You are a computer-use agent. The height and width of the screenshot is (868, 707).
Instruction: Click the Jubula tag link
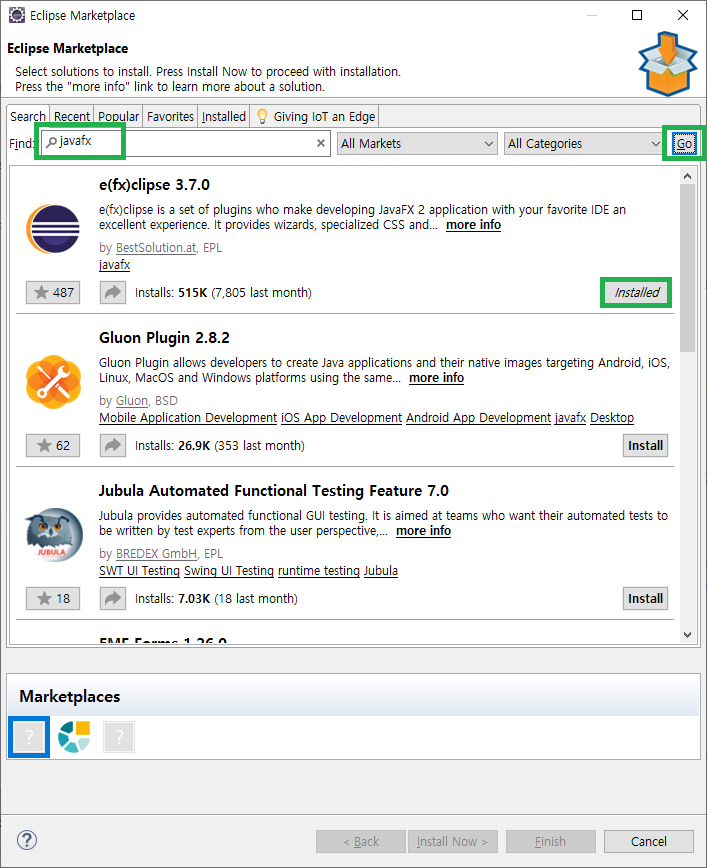click(x=380, y=570)
